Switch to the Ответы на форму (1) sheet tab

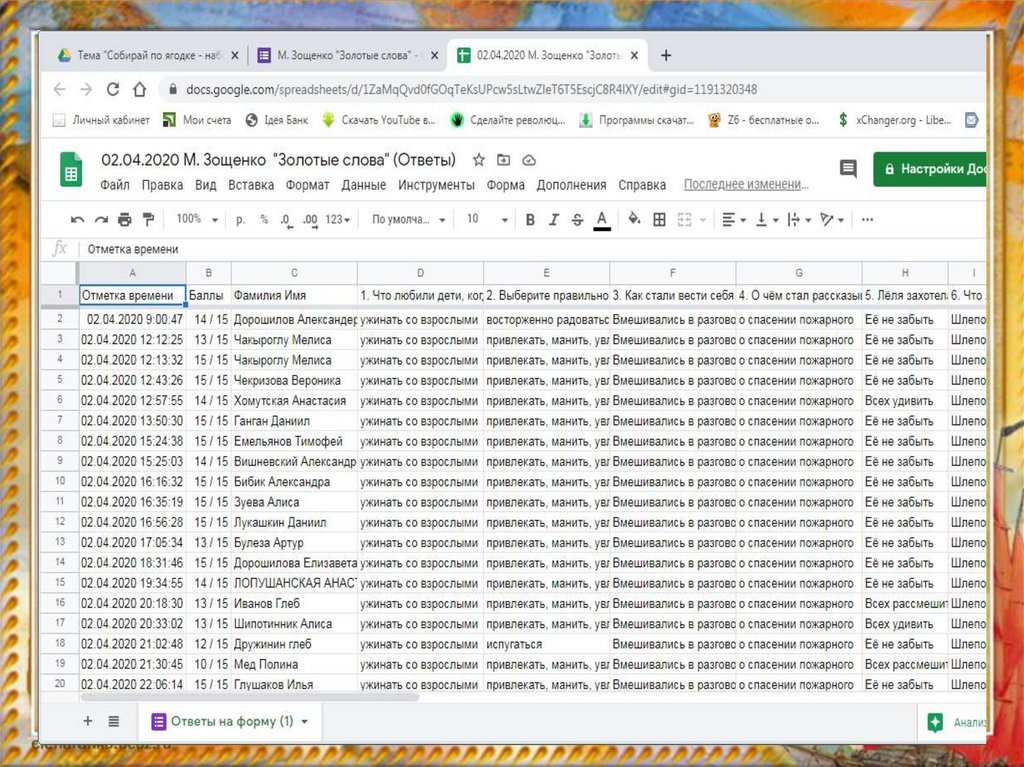click(230, 721)
